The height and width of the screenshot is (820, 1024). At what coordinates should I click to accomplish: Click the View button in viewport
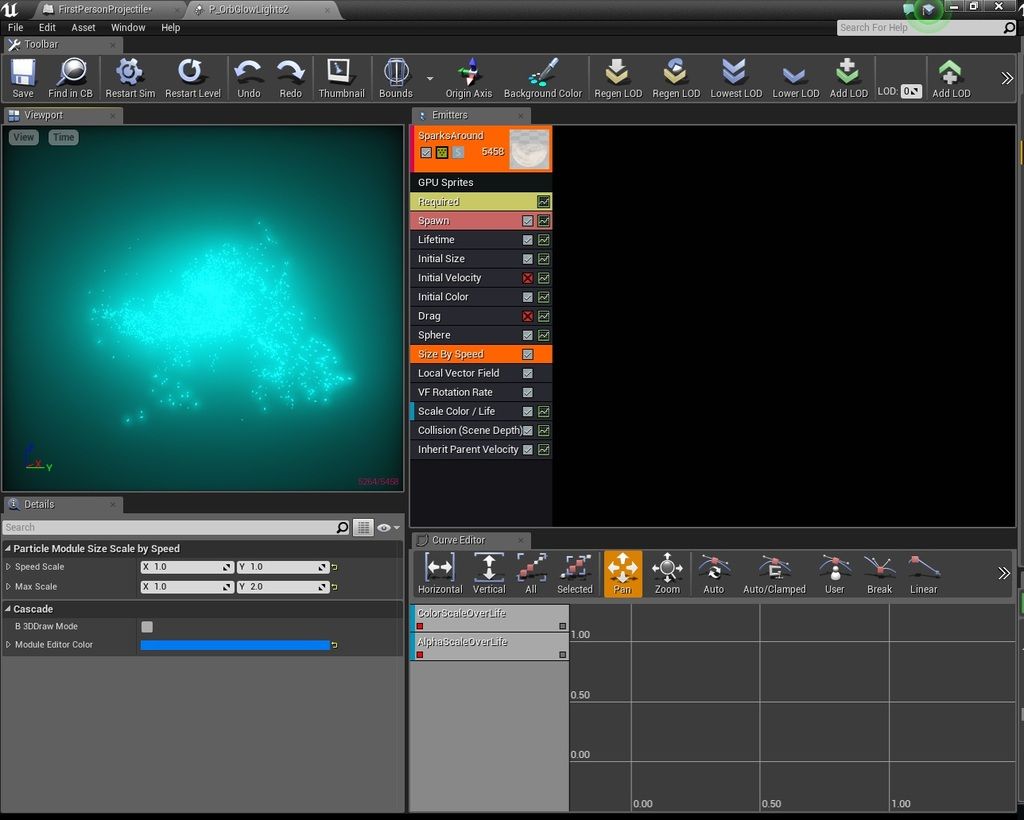point(23,137)
